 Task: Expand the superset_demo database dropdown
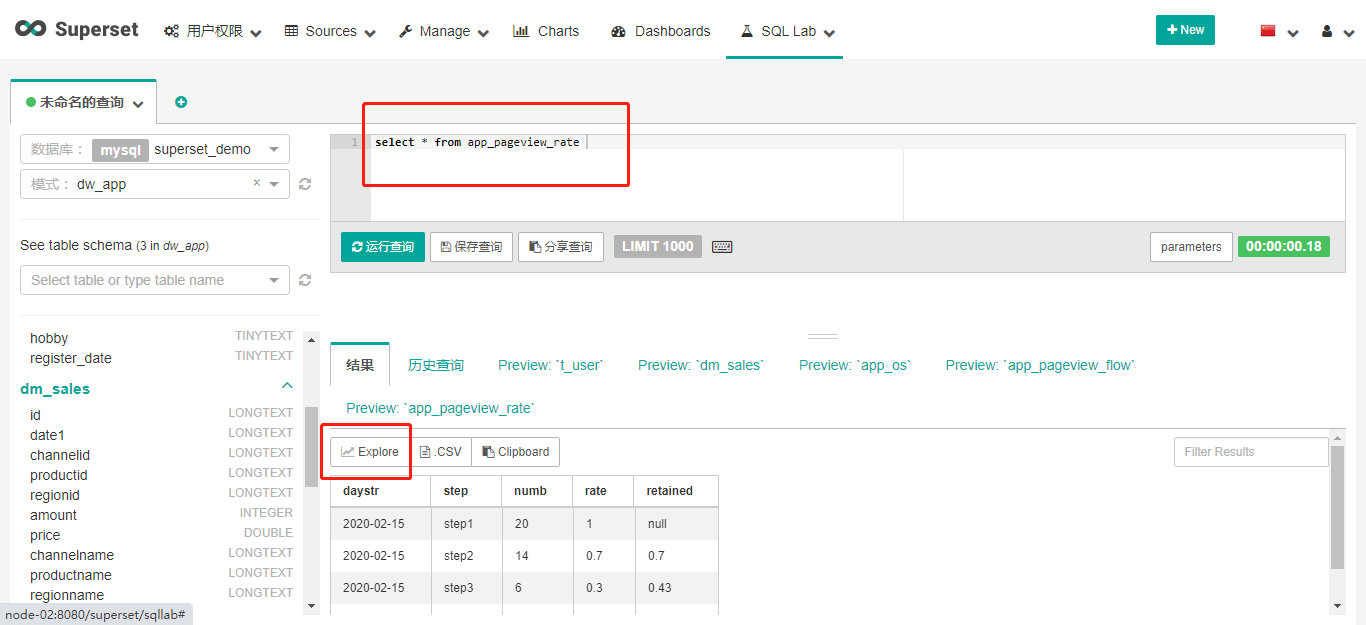click(274, 148)
